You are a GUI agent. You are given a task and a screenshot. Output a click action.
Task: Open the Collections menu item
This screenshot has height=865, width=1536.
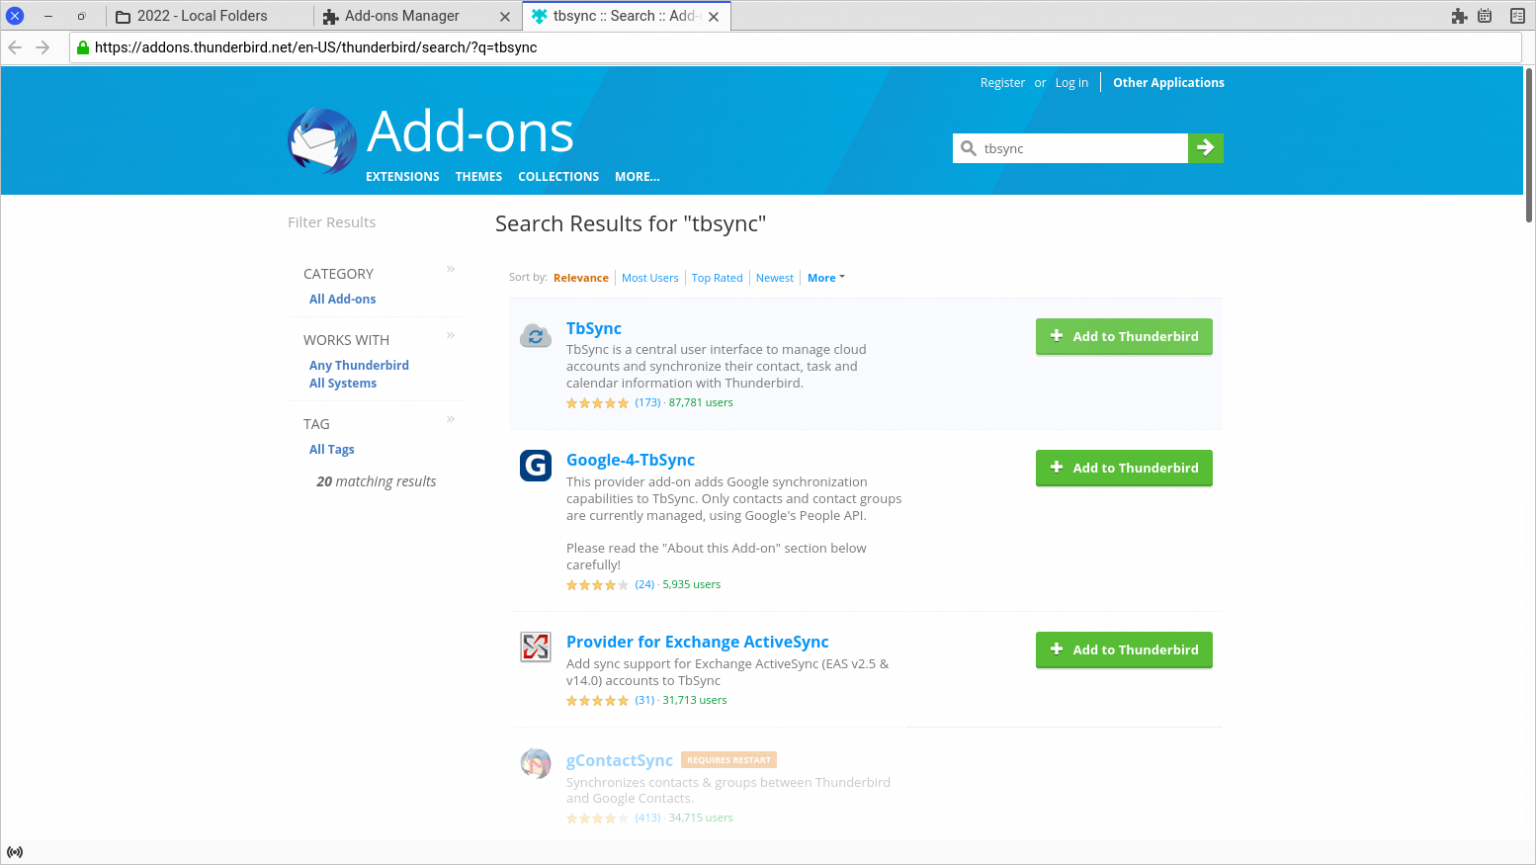pyautogui.click(x=558, y=176)
